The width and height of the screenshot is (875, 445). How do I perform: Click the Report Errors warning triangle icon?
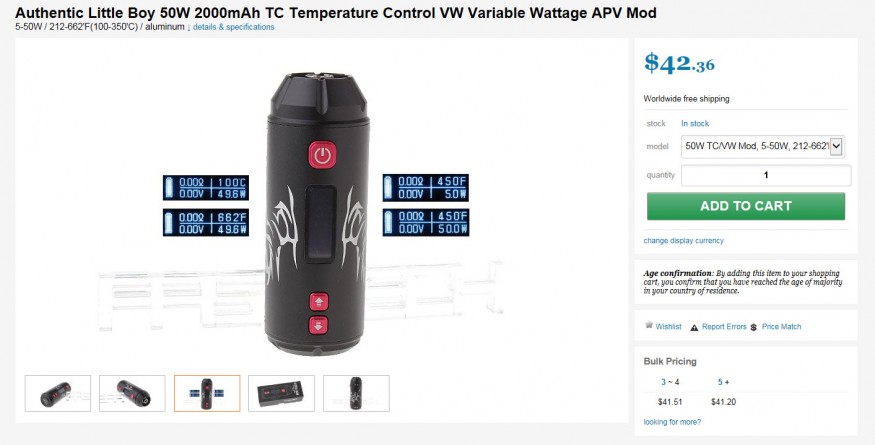694,328
